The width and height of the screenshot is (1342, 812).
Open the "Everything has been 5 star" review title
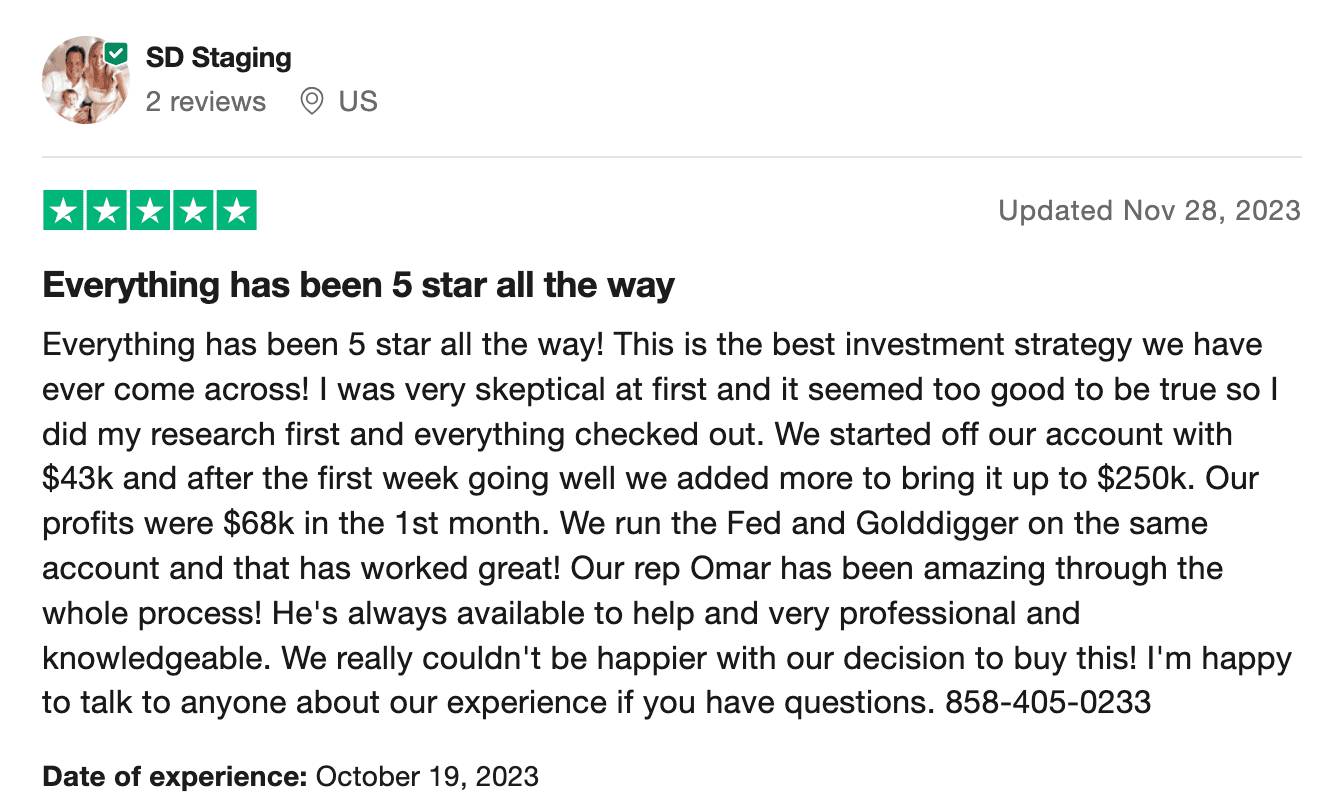click(x=358, y=286)
